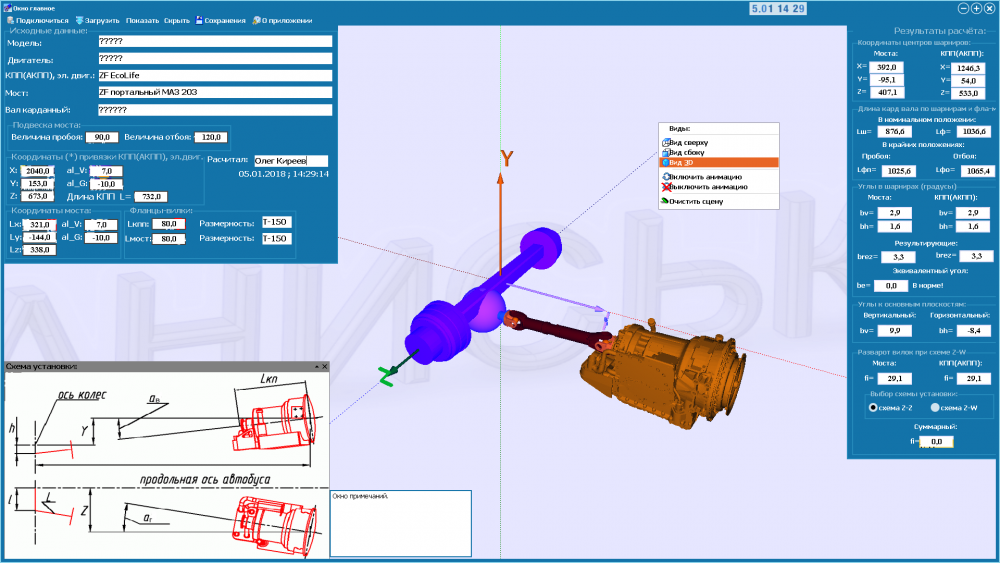Click the Размерность field next to Lкпп

click(277, 223)
